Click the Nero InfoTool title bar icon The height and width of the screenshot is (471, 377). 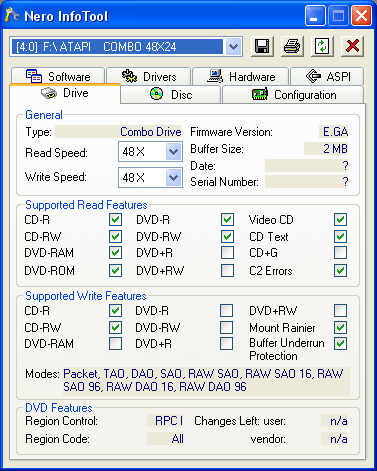click(x=12, y=15)
